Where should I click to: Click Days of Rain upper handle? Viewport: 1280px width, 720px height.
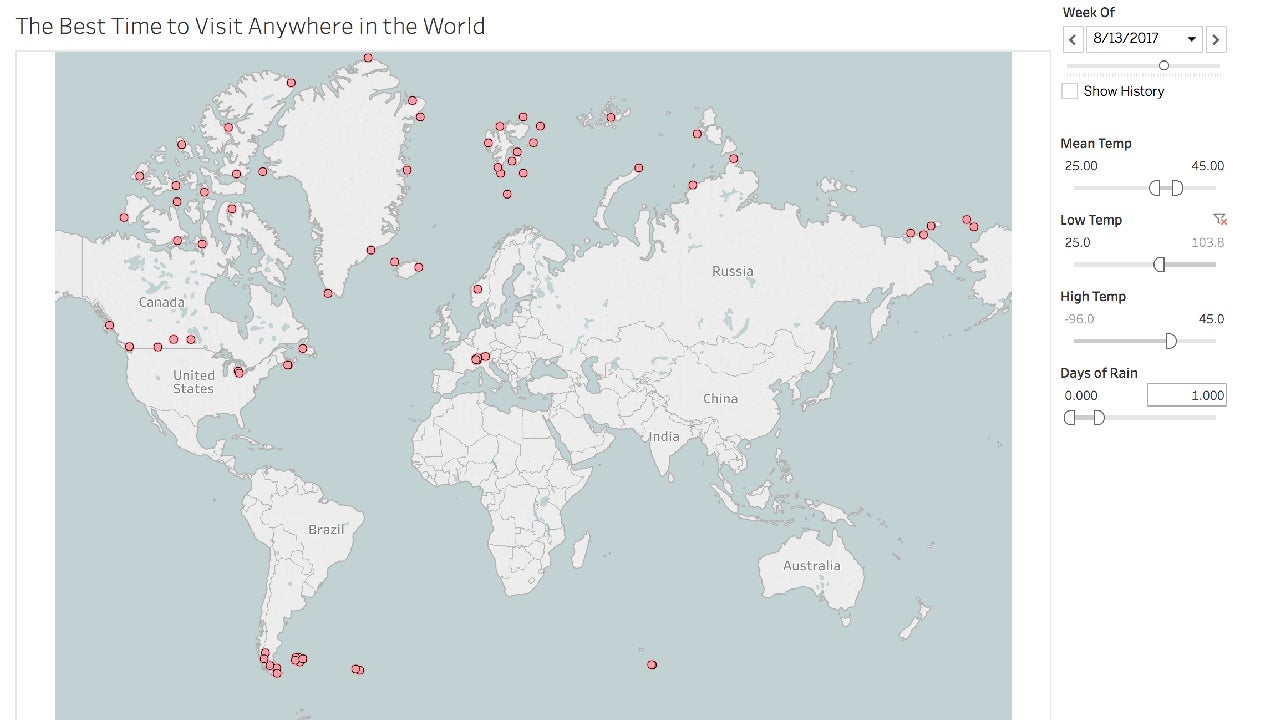1099,417
